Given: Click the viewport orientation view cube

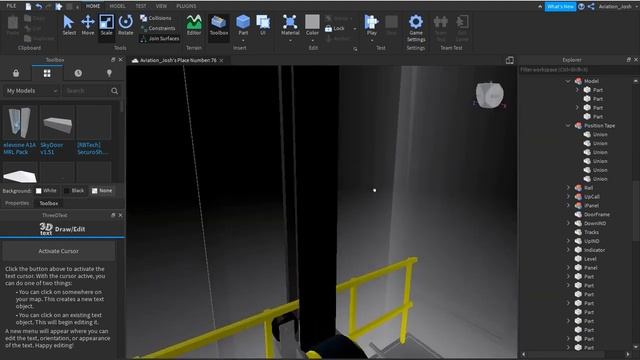Looking at the screenshot, I should pyautogui.click(x=489, y=95).
